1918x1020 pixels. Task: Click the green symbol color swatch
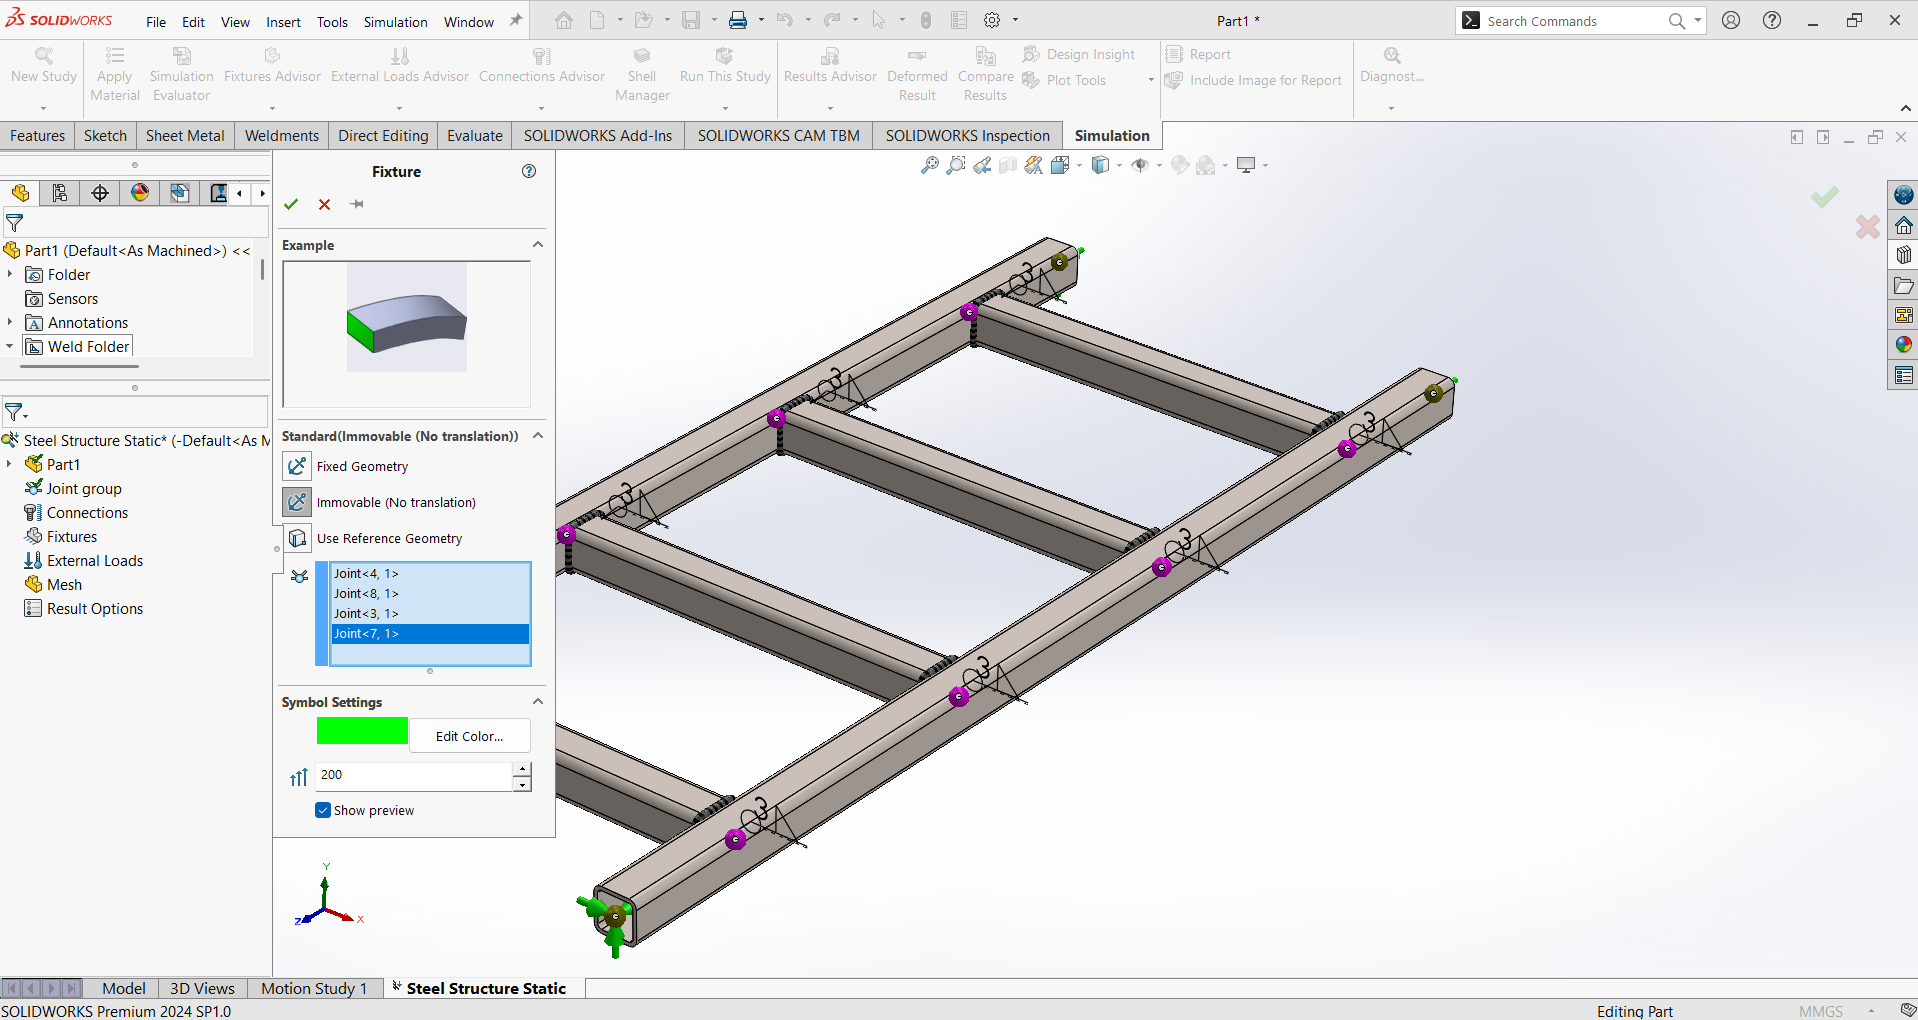[x=362, y=731]
